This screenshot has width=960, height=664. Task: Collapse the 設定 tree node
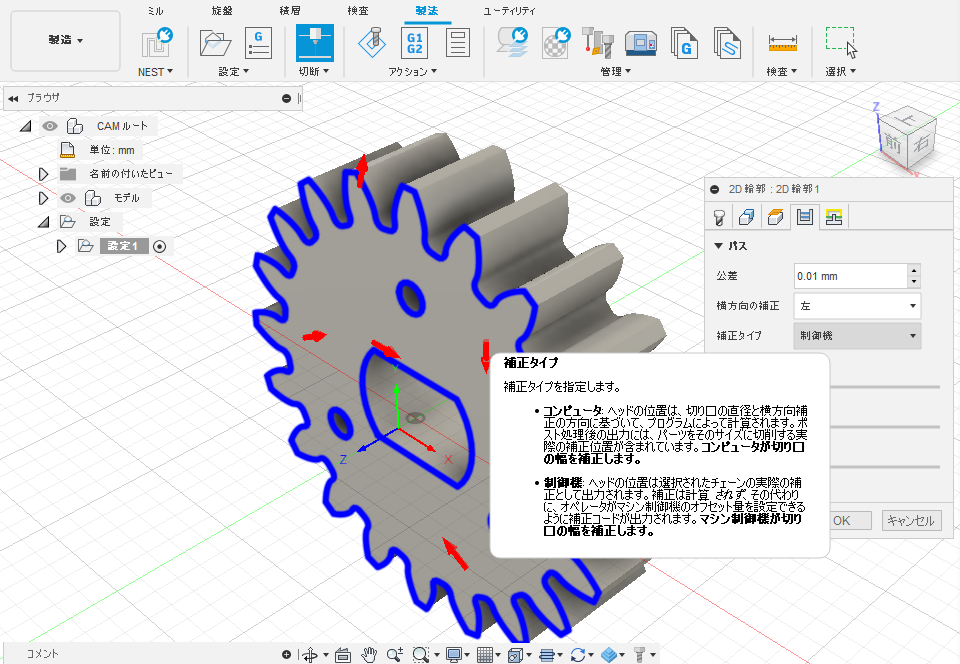(43, 222)
